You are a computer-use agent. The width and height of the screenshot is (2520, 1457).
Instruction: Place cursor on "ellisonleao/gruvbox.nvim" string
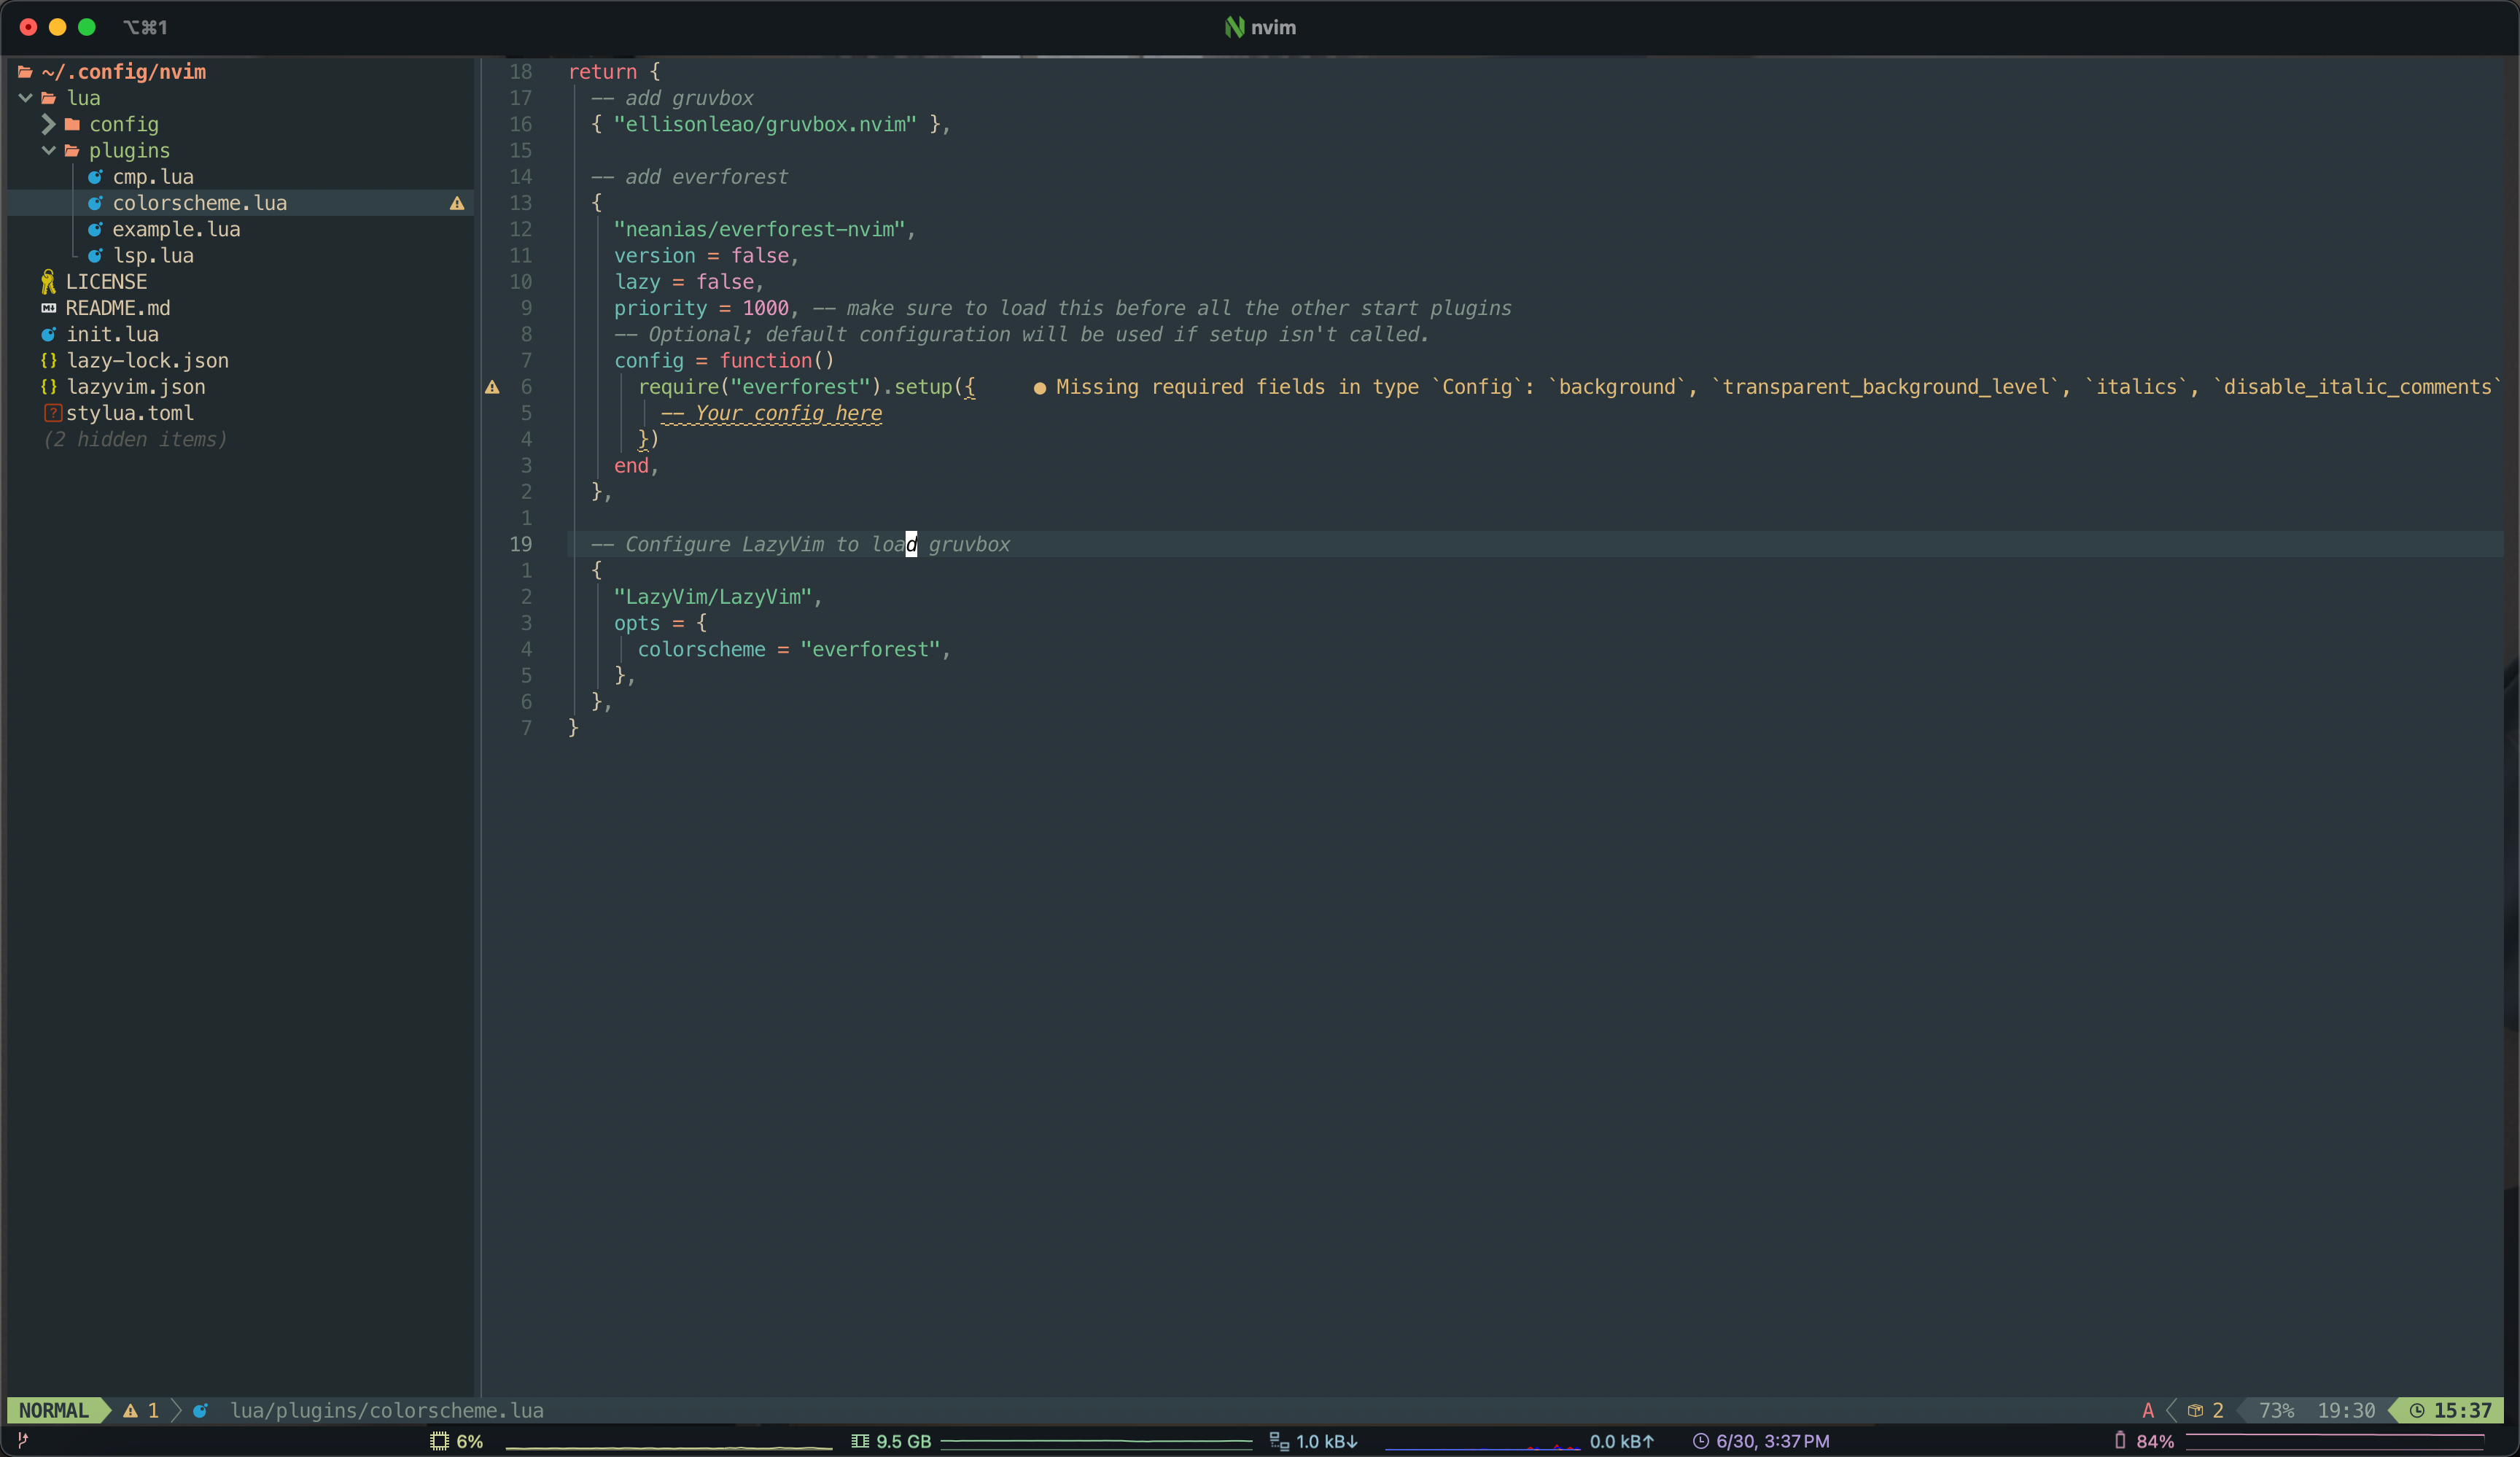point(765,124)
